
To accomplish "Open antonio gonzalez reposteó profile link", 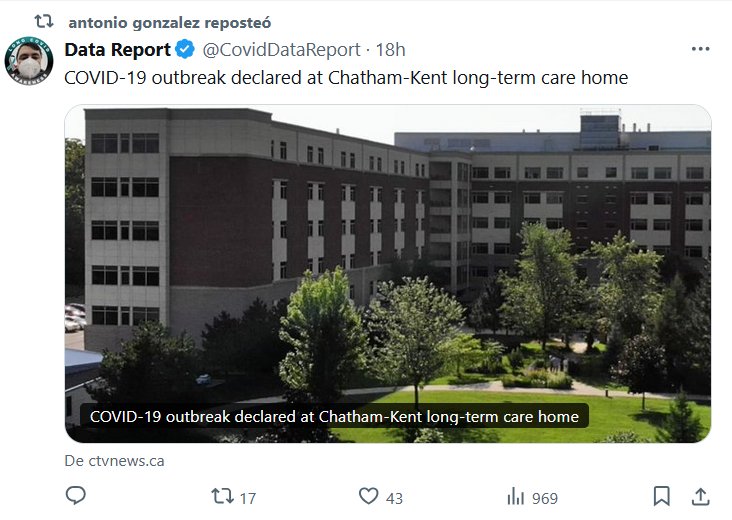I will pyautogui.click(x=169, y=22).
